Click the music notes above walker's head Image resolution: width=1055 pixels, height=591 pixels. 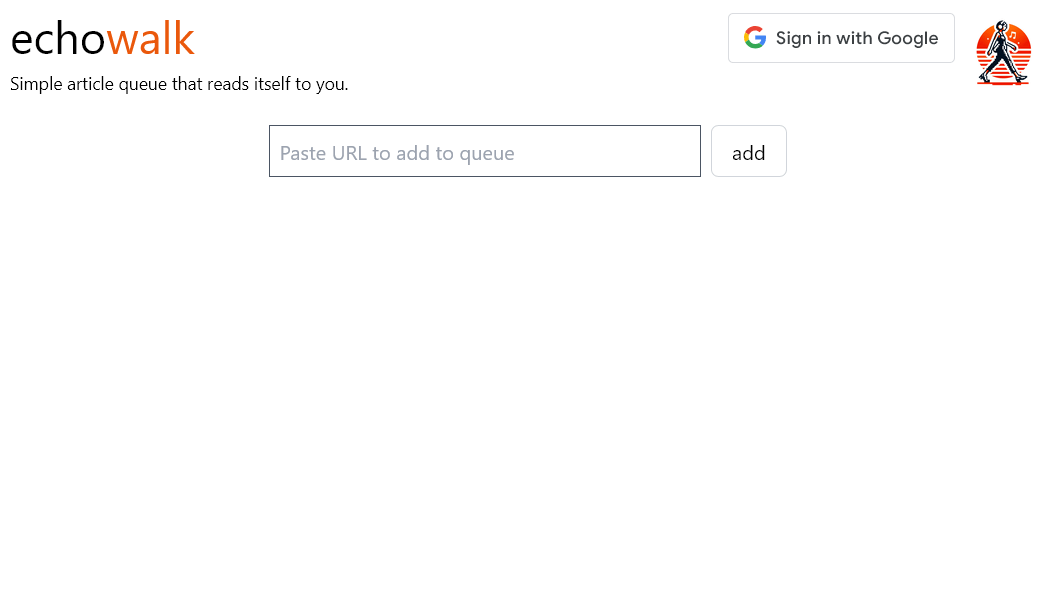(1012, 34)
